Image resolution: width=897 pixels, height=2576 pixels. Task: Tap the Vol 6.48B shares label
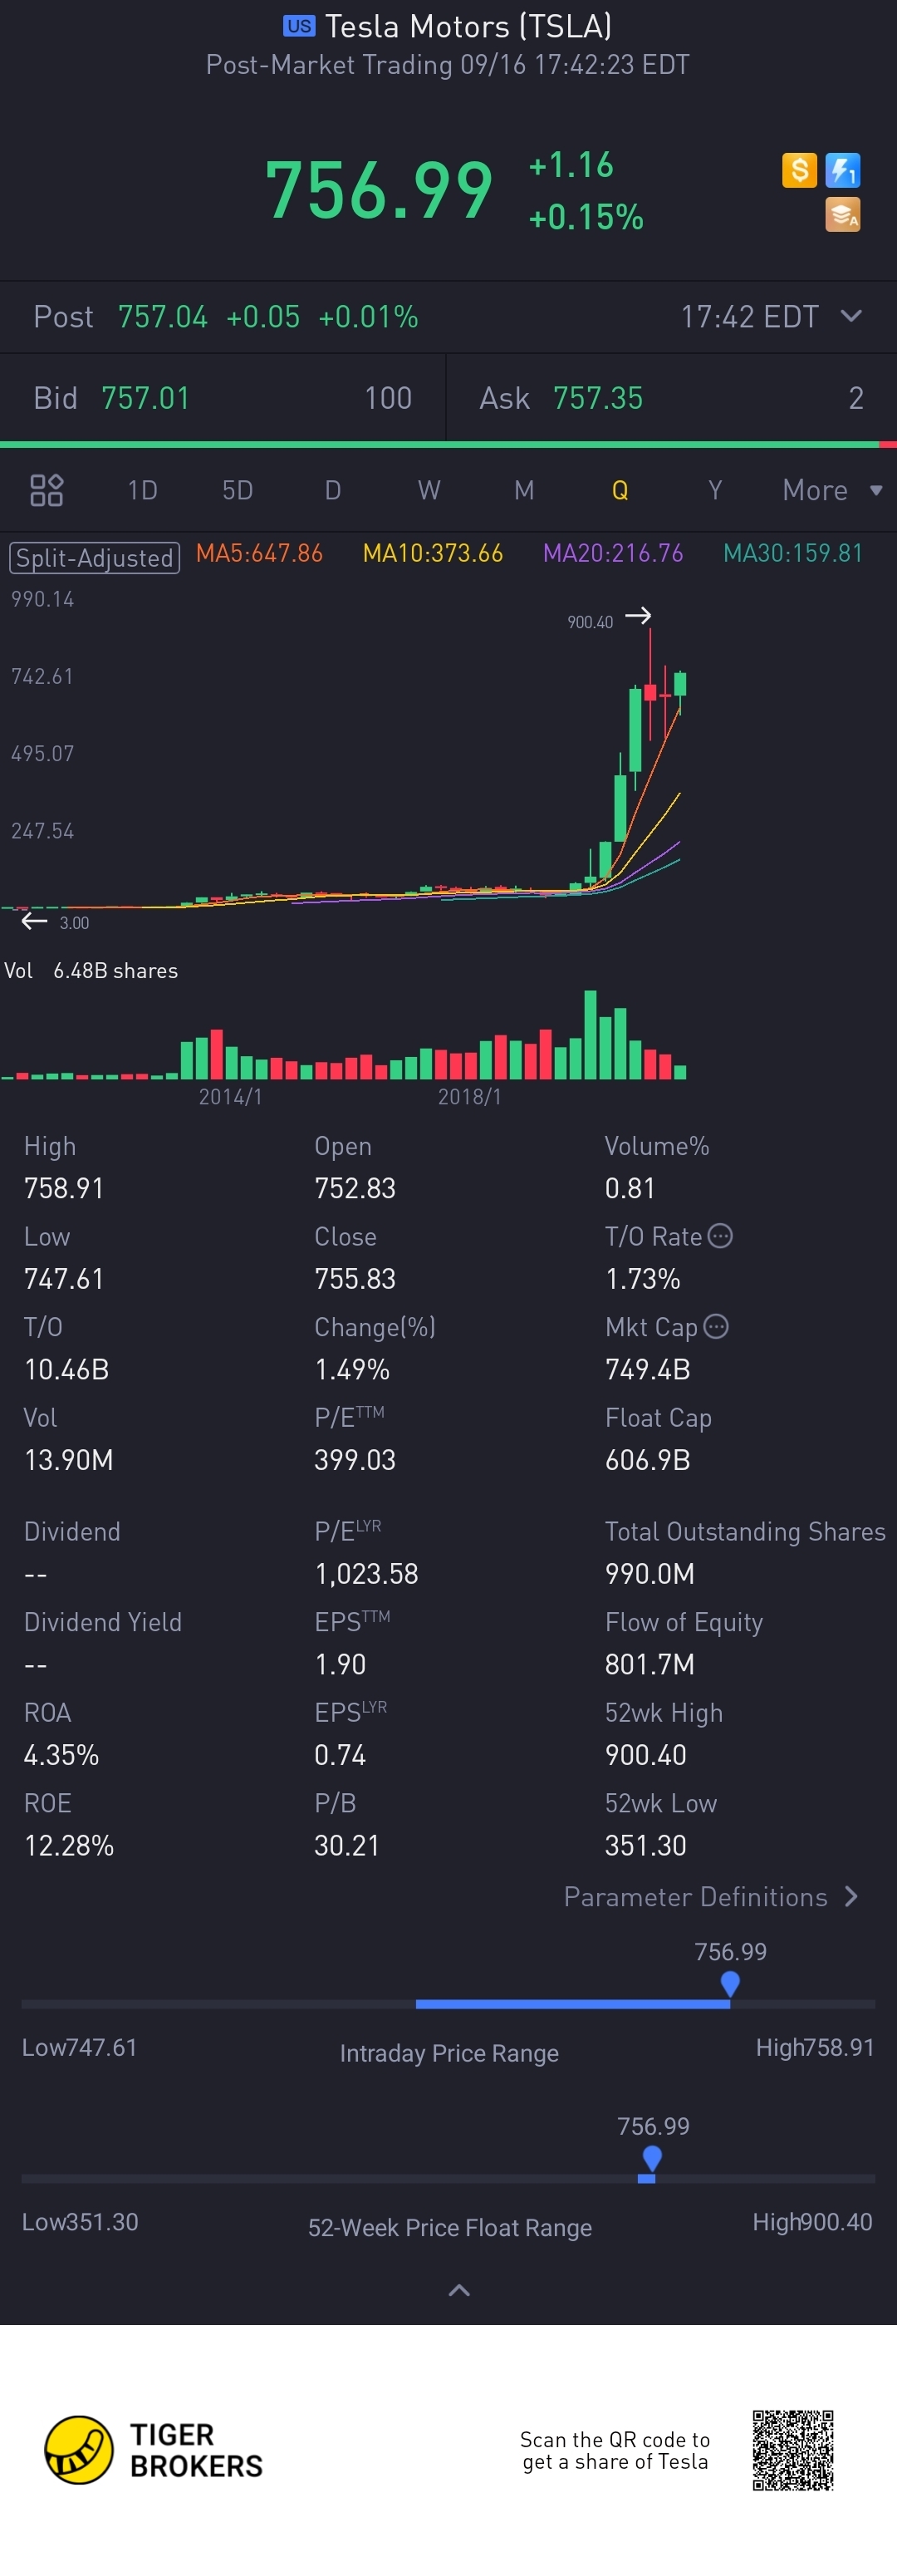point(91,971)
